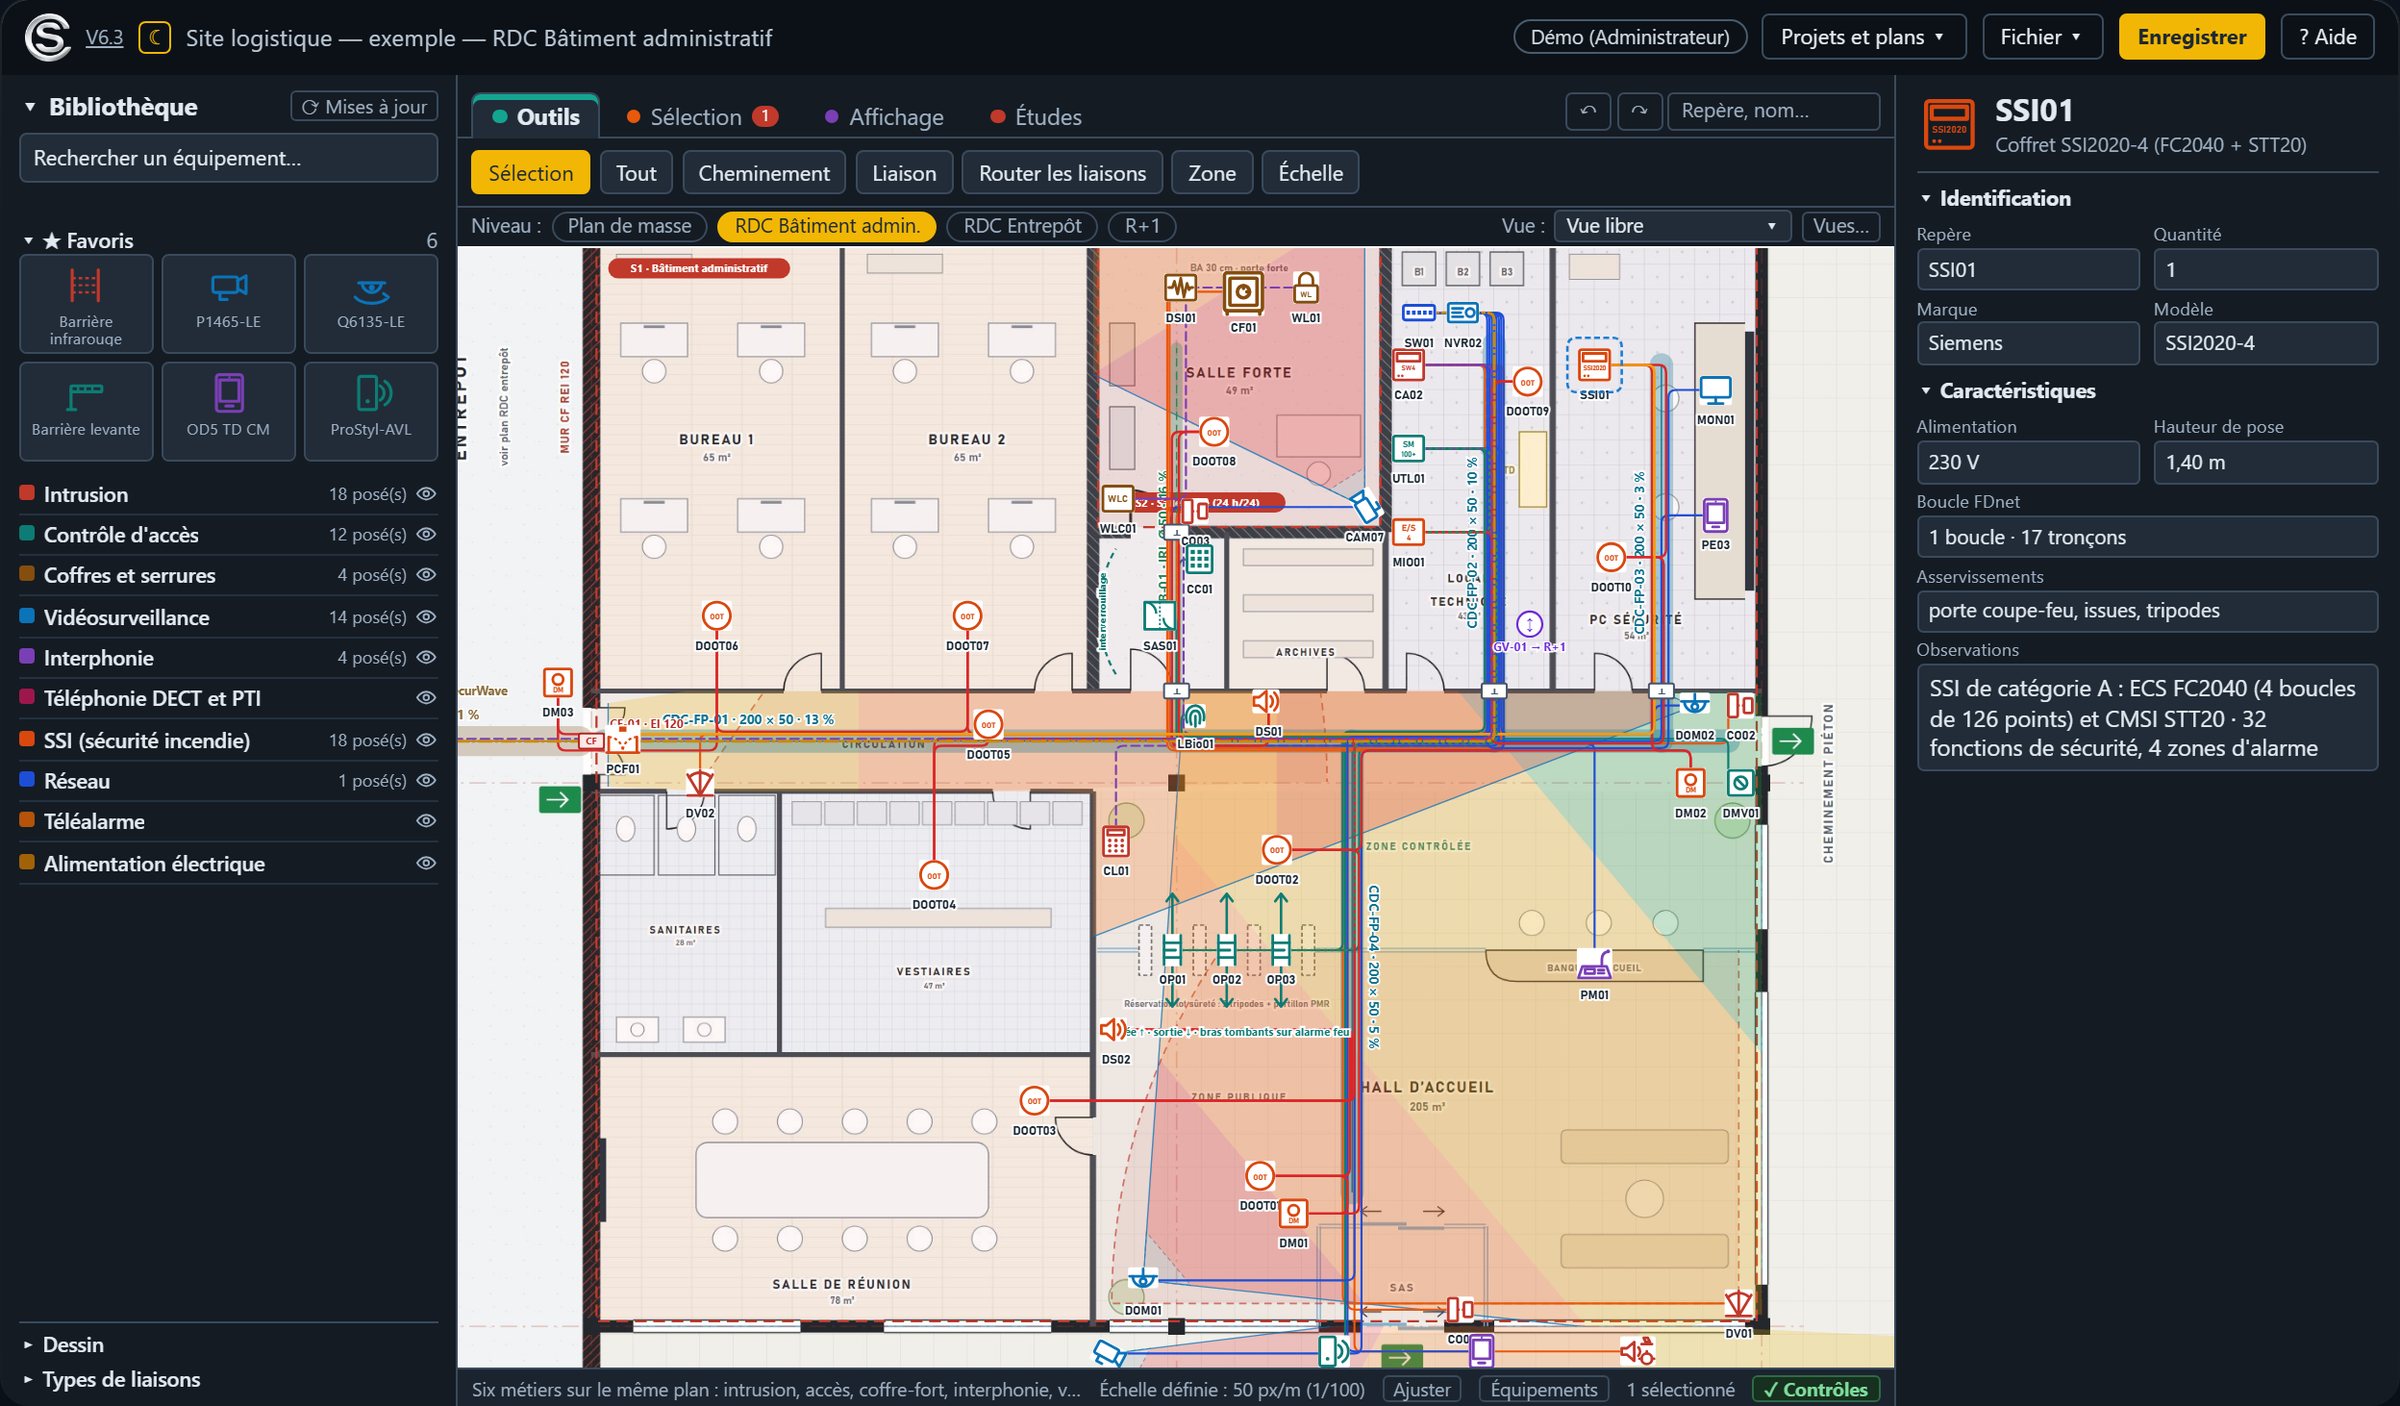Switch to the Sélection tab

pyautogui.click(x=703, y=117)
